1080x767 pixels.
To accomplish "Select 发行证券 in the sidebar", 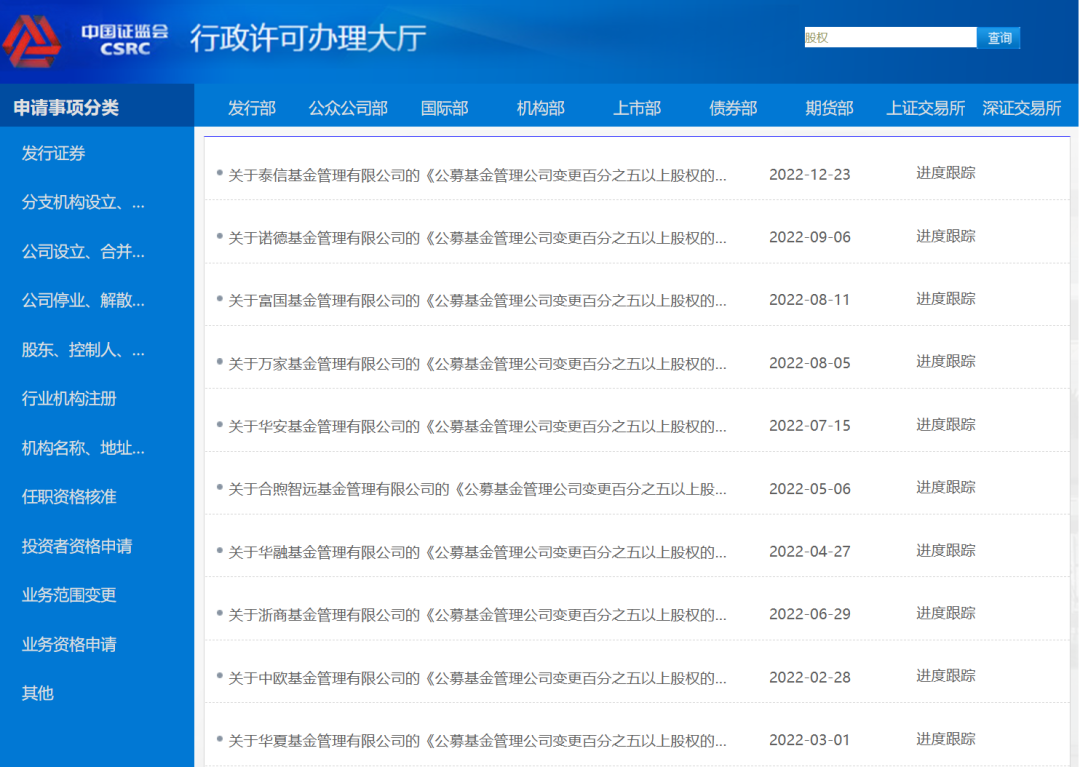I will pyautogui.click(x=53, y=153).
